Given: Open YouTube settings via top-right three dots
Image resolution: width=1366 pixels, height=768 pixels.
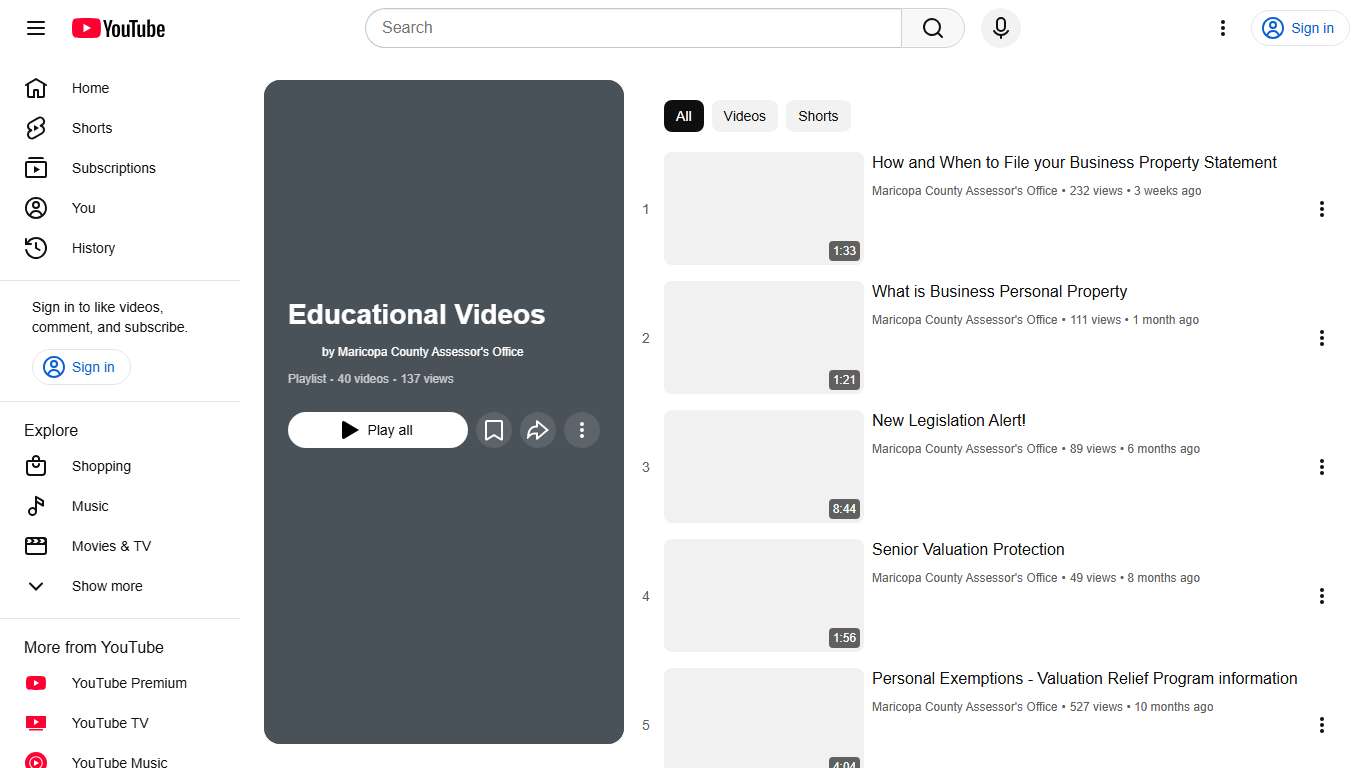Looking at the screenshot, I should [1223, 28].
